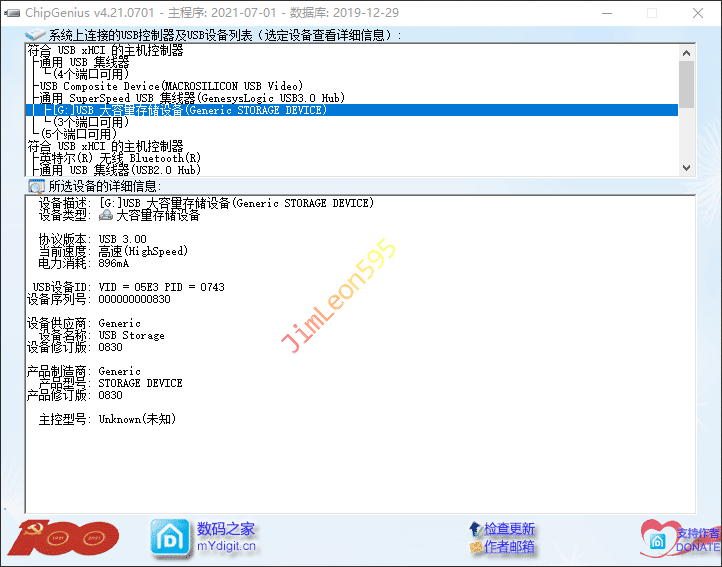This screenshot has width=722, height=567.
Task: Click the USB device list header icon
Action: point(35,35)
